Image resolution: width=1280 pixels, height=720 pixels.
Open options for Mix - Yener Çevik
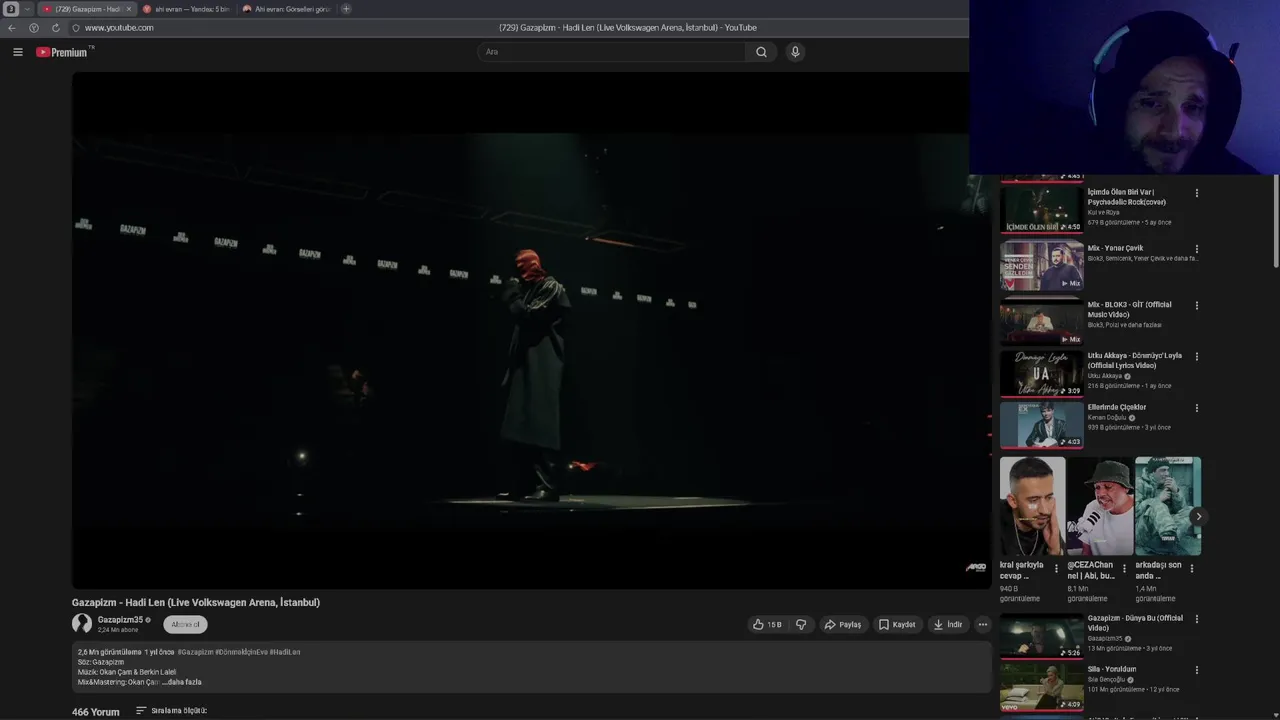(1197, 249)
